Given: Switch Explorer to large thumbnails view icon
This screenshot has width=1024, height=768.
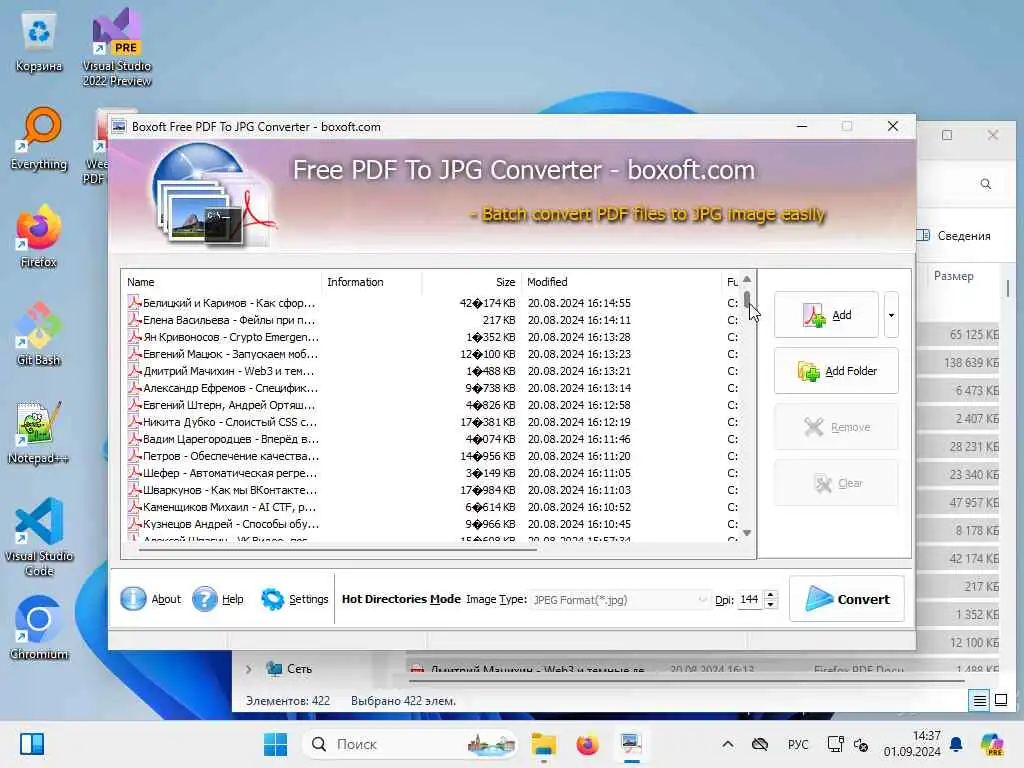Looking at the screenshot, I should pyautogui.click(x=1001, y=701).
